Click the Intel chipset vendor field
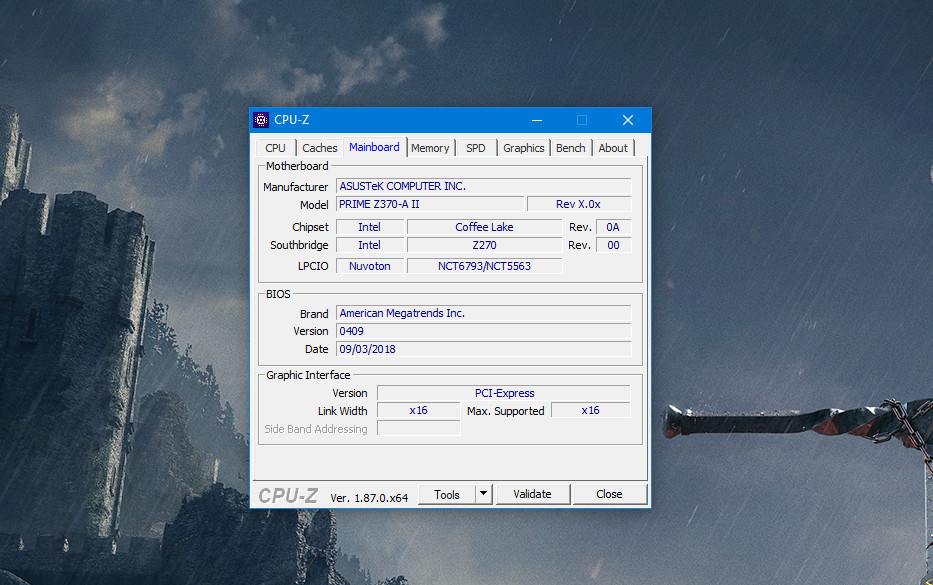This screenshot has height=585, width=933. pos(370,227)
